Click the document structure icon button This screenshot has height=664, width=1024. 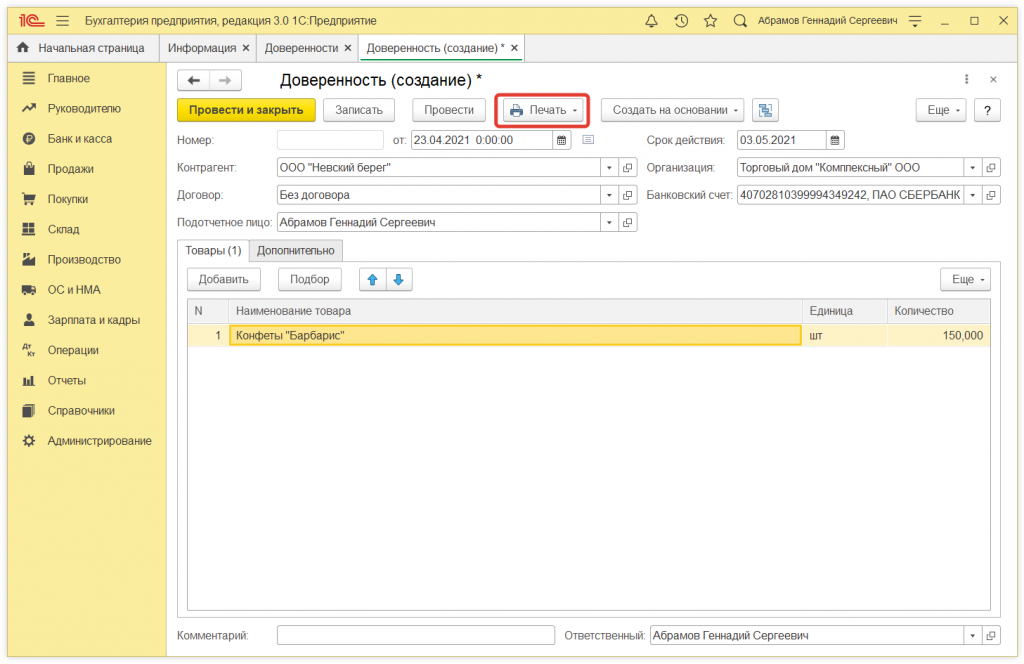point(766,110)
